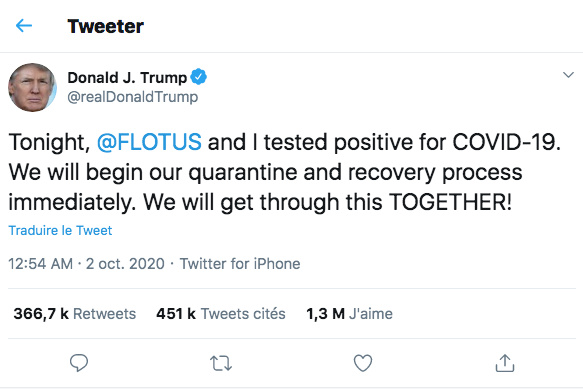Open the @FLOTUS mention link
This screenshot has width=583, height=389.
coord(149,142)
